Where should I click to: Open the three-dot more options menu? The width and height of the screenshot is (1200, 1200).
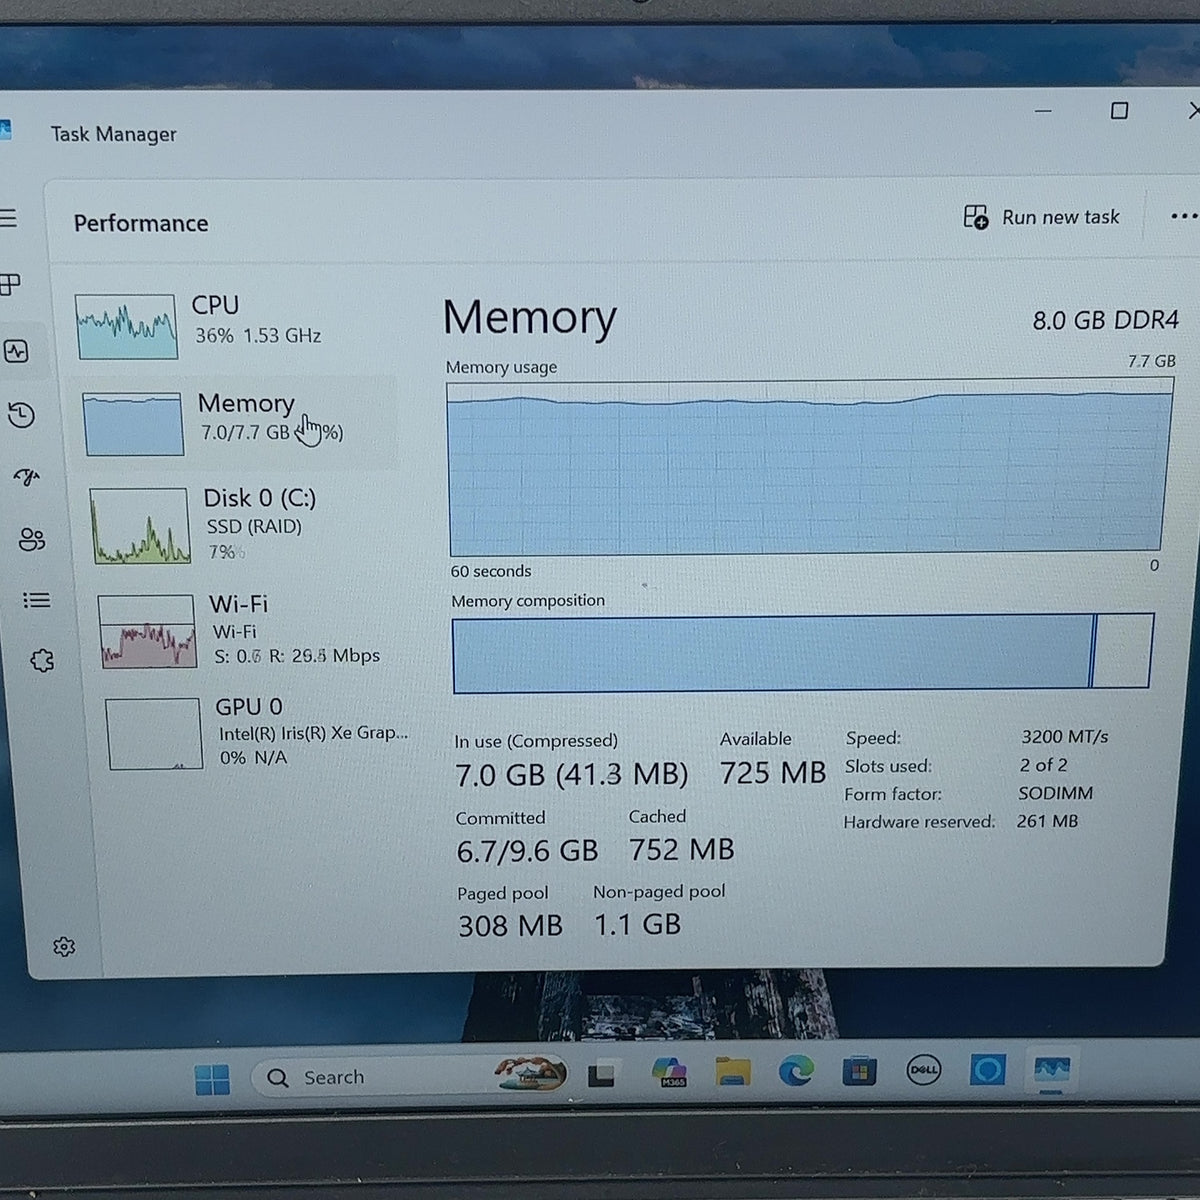[x=1183, y=216]
